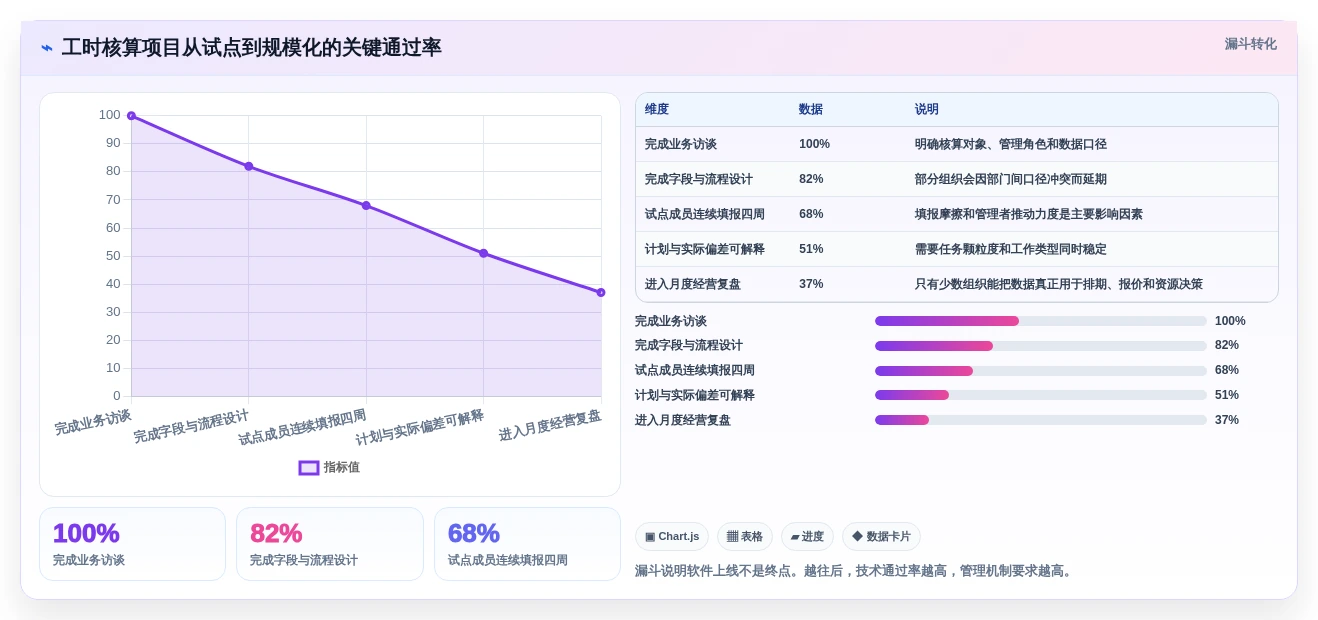Click the 试点成员连续填报四周 68% progress bar

coord(1041,371)
